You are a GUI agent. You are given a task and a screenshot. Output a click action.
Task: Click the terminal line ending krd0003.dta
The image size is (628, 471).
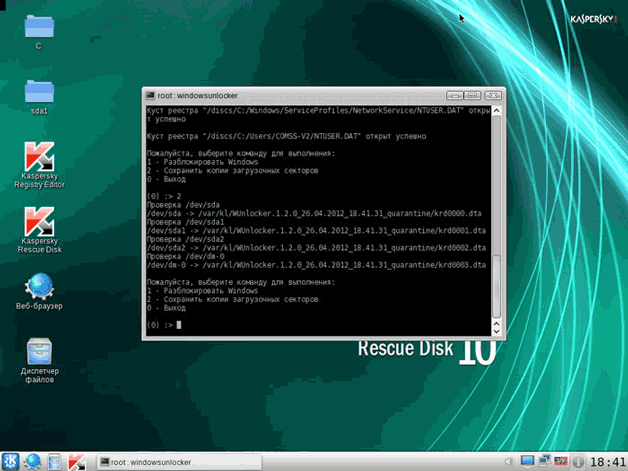[x=316, y=265]
